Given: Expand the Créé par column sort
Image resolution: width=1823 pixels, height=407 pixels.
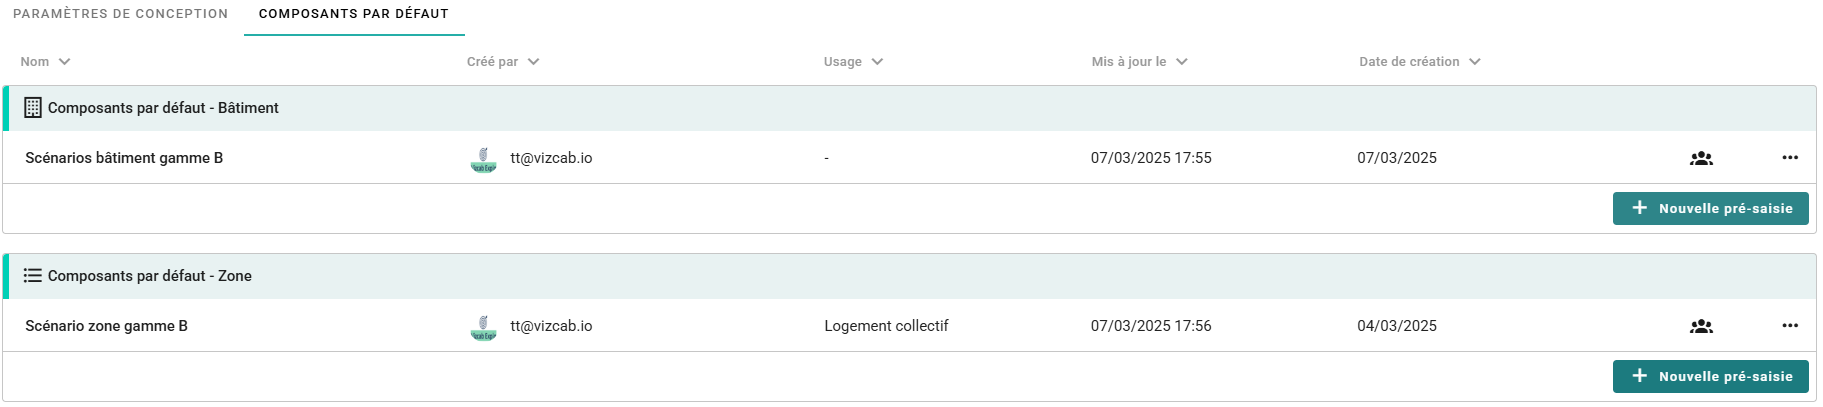Looking at the screenshot, I should tap(534, 62).
